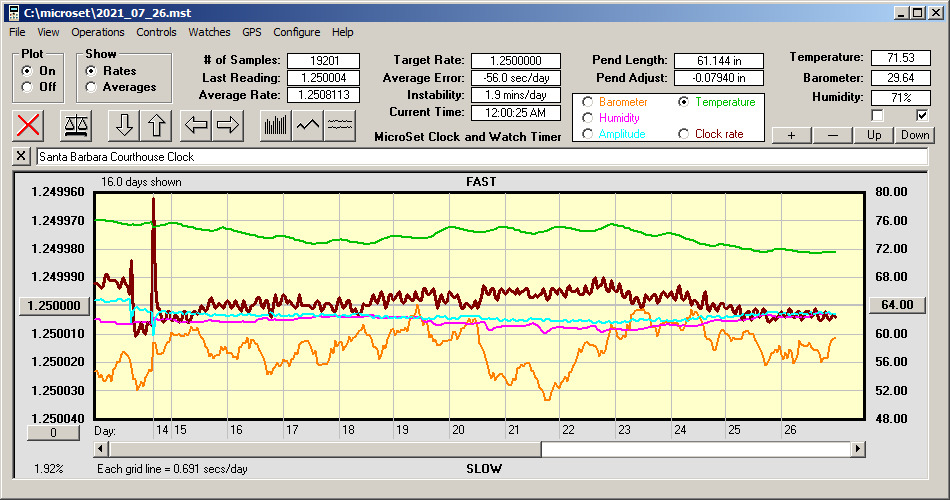950x500 pixels.
Task: Click the MicroSet title bar app icon
Action: pyautogui.click(x=13, y=13)
